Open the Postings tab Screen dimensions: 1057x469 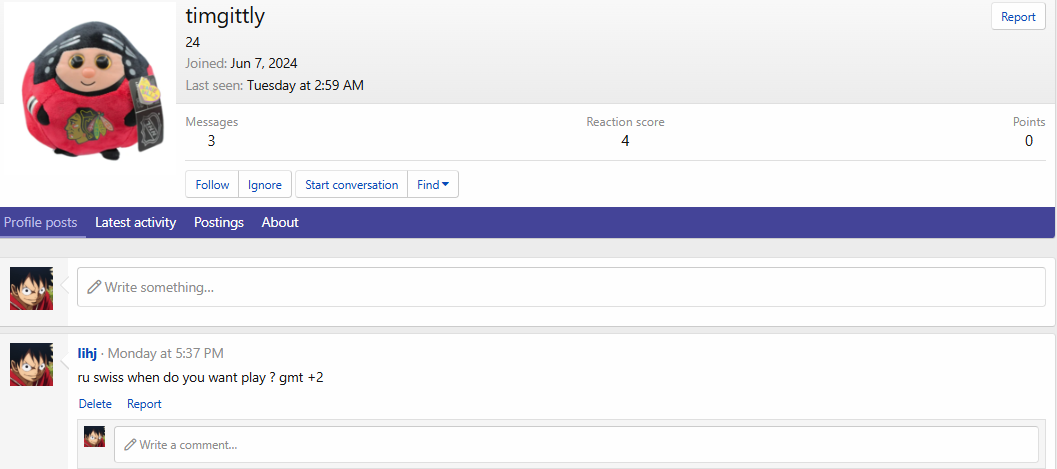pos(219,223)
